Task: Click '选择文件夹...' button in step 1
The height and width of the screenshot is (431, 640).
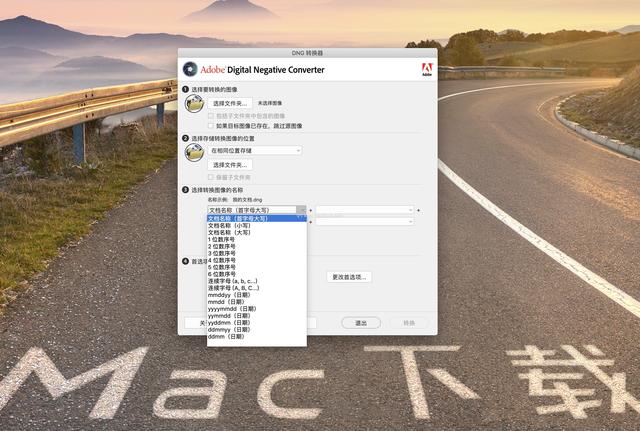Action: (x=230, y=103)
